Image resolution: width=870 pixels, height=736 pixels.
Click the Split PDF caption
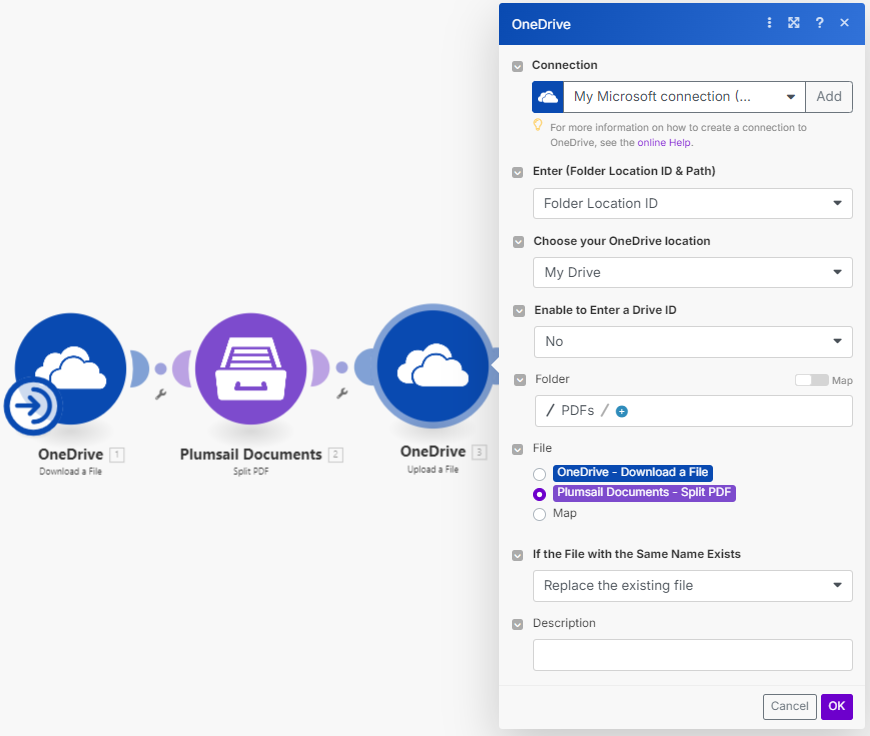click(251, 471)
